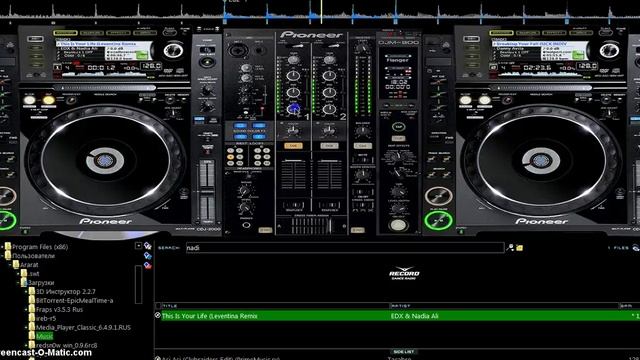Click channel 1 trim knob
The width and height of the screenshot is (640, 360).
293,60
